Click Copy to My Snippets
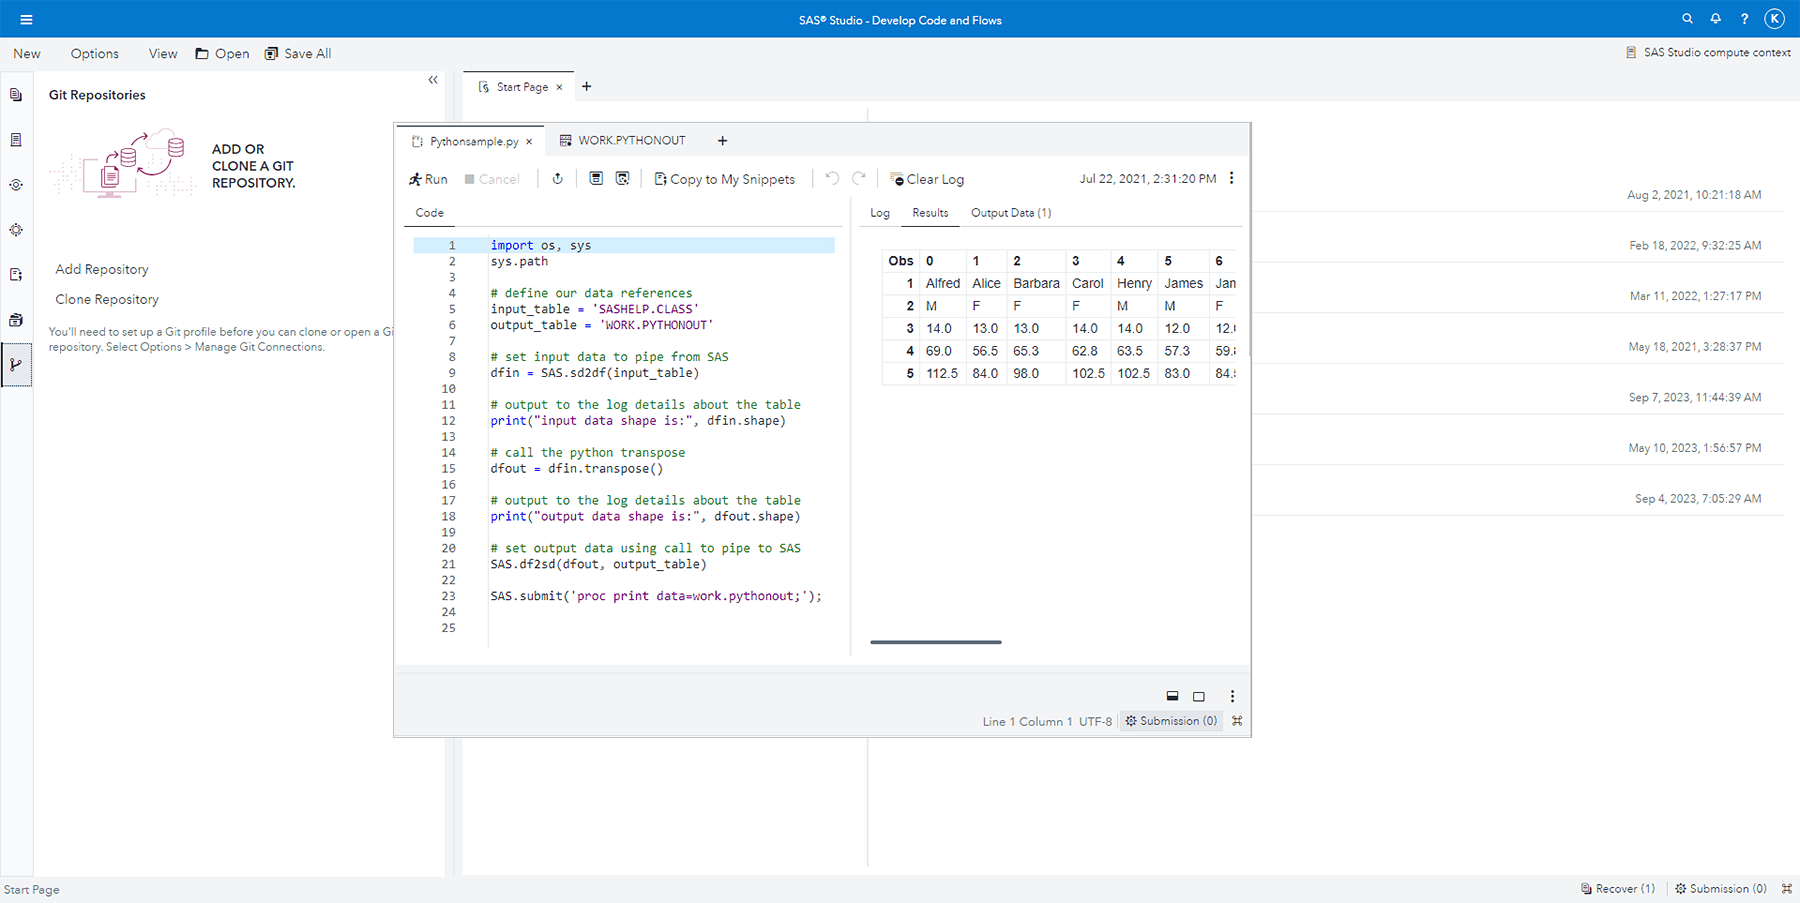The width and height of the screenshot is (1800, 903). click(x=725, y=179)
